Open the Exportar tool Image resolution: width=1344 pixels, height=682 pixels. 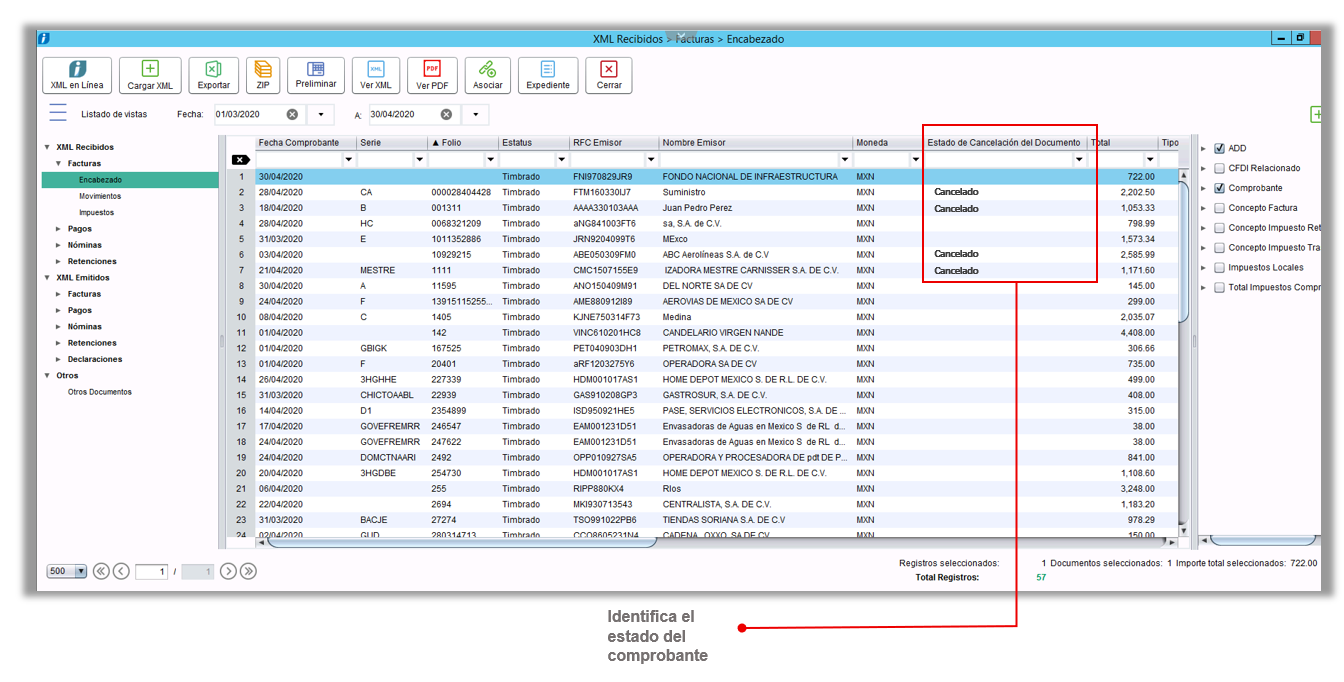pyautogui.click(x=213, y=74)
